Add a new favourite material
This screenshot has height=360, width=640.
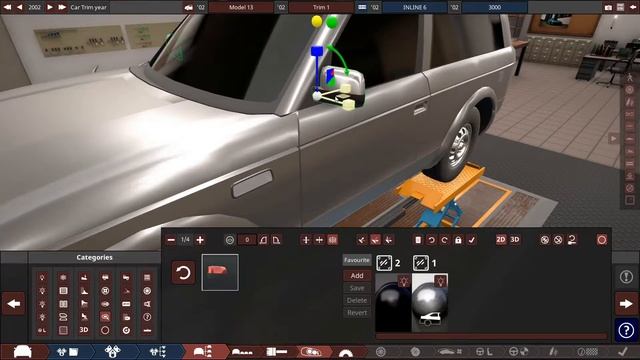[357, 276]
